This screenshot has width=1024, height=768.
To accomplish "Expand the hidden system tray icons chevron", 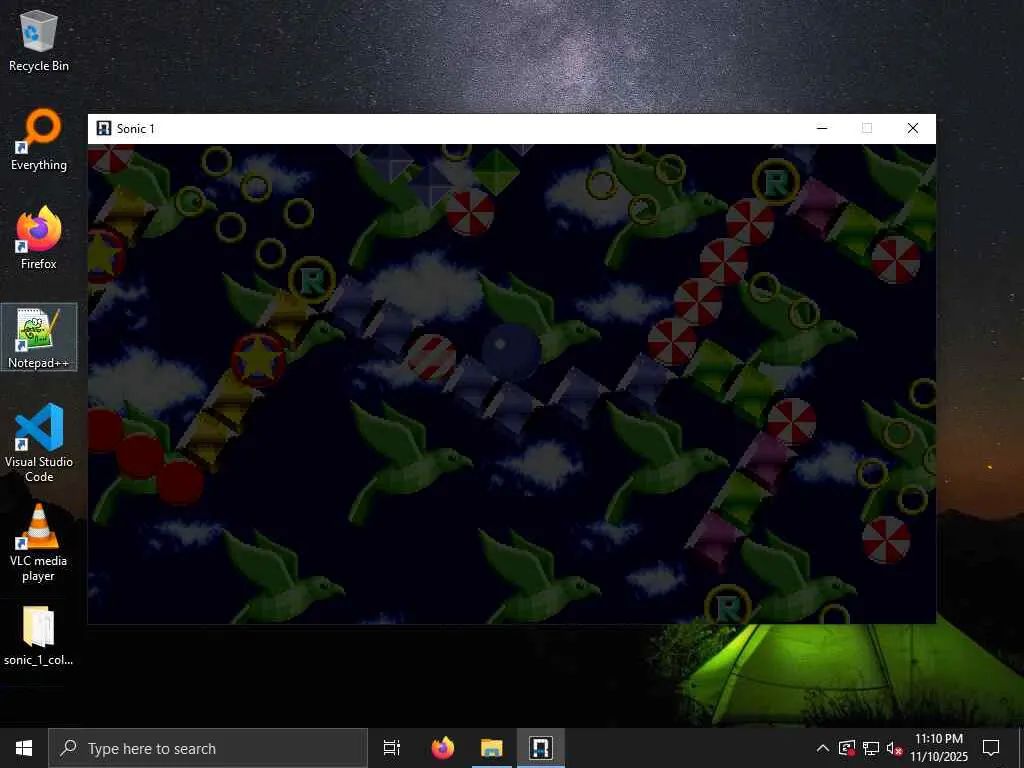I will (823, 748).
